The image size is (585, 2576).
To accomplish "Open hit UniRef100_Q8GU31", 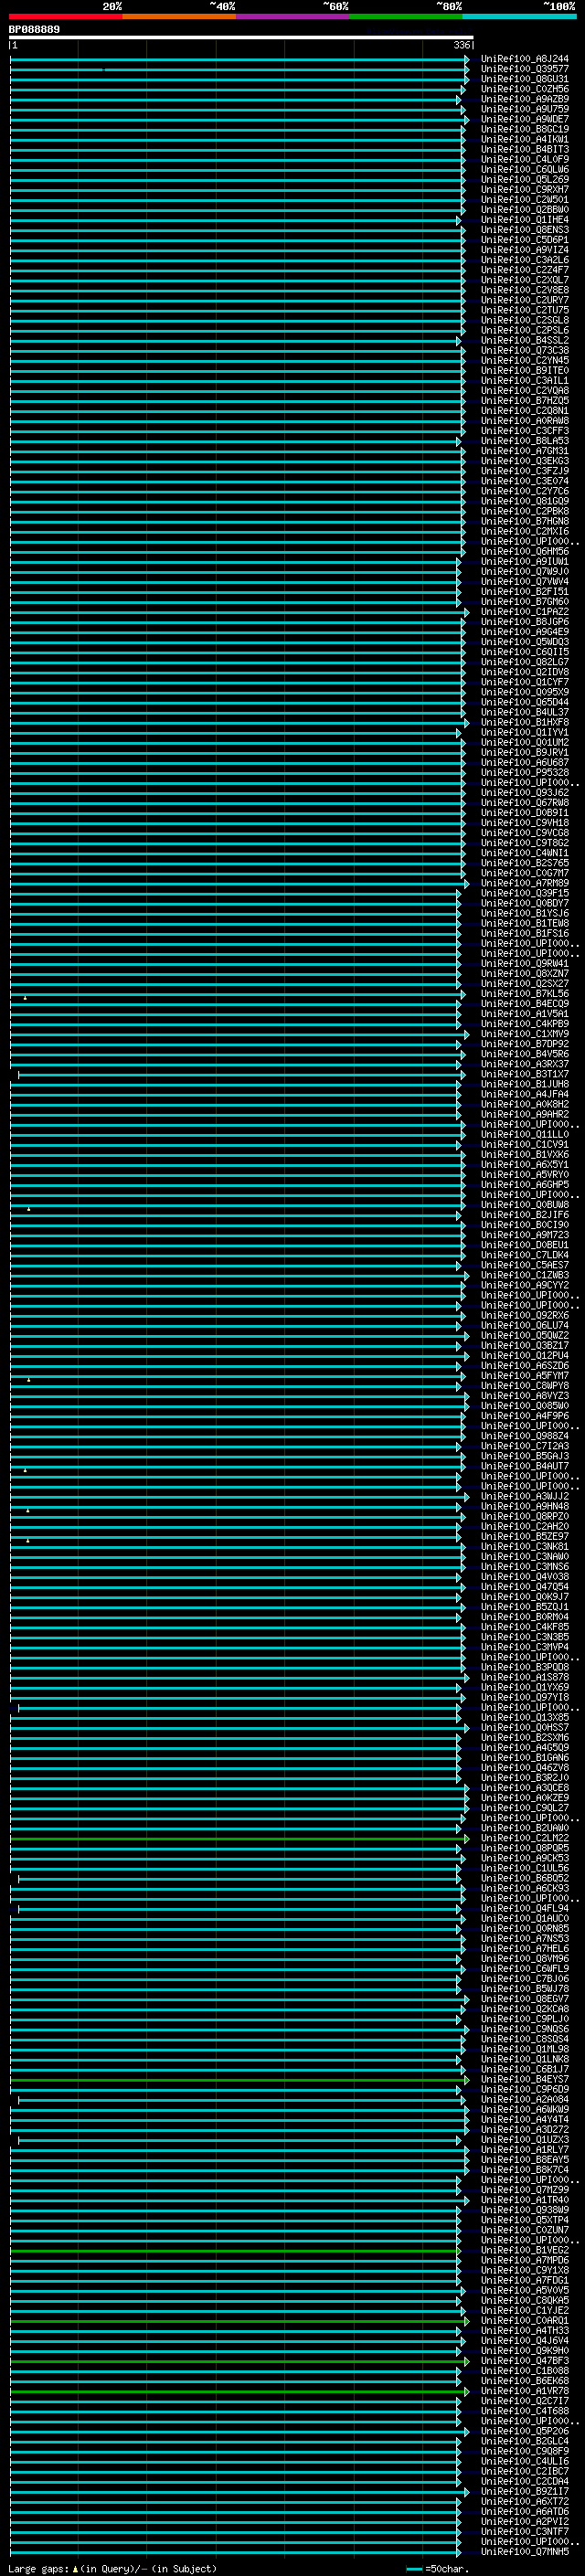I will coord(525,79).
